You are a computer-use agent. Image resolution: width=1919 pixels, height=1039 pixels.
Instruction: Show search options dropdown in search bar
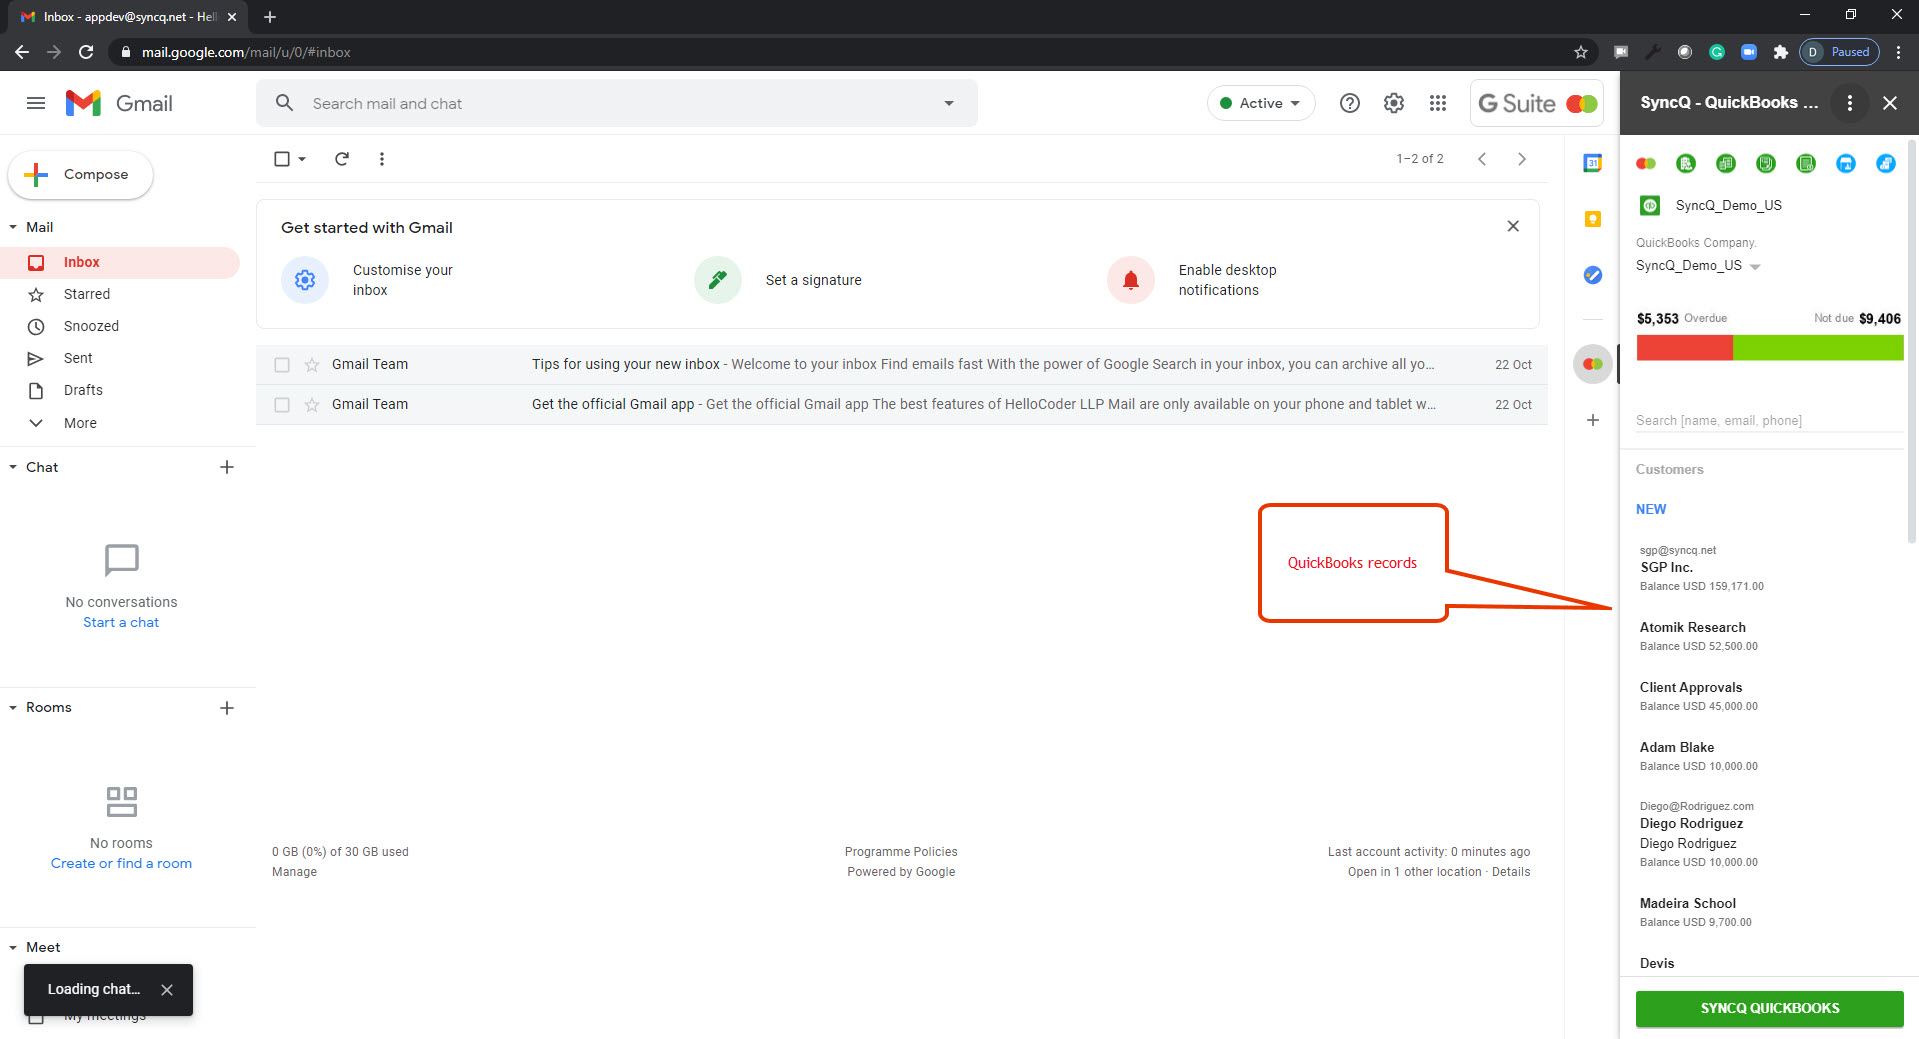(x=949, y=103)
